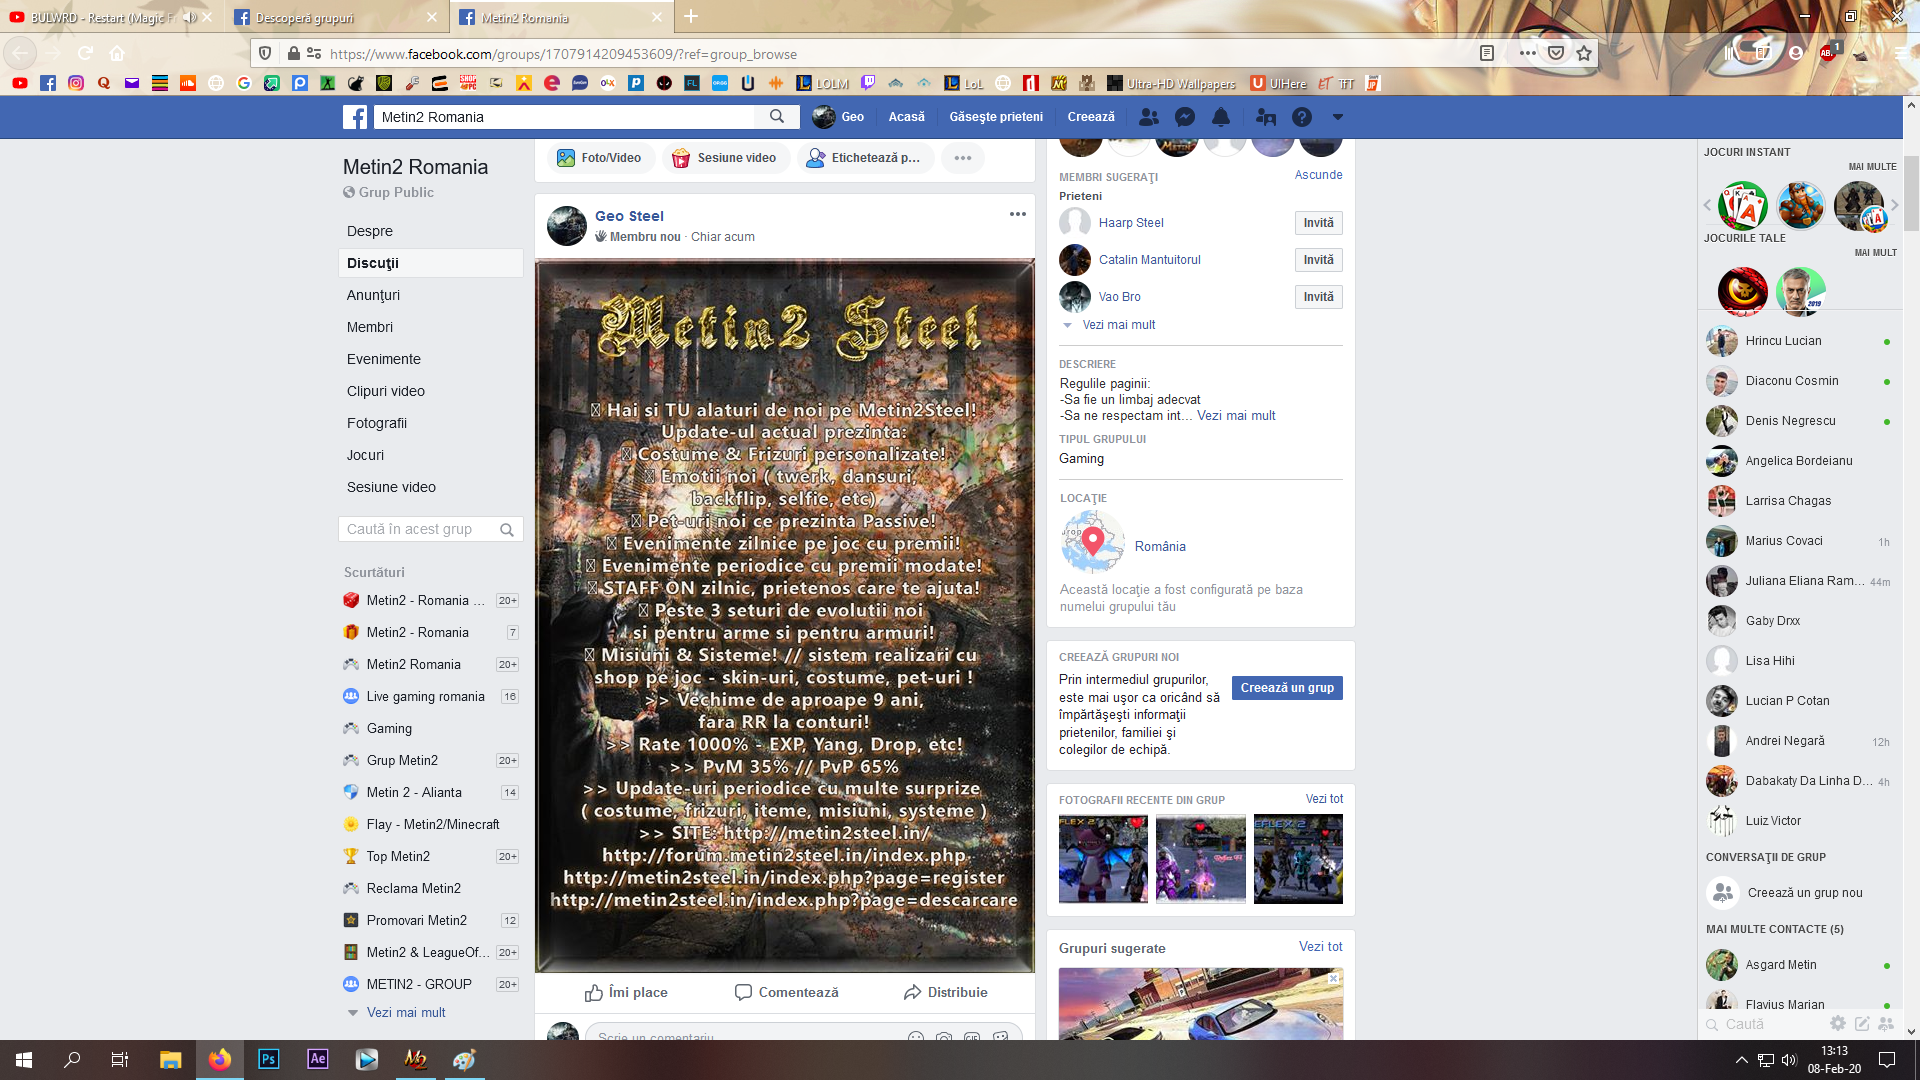Open chat with Hrincu Lucian
This screenshot has height=1080, width=1920.
pos(1800,341)
